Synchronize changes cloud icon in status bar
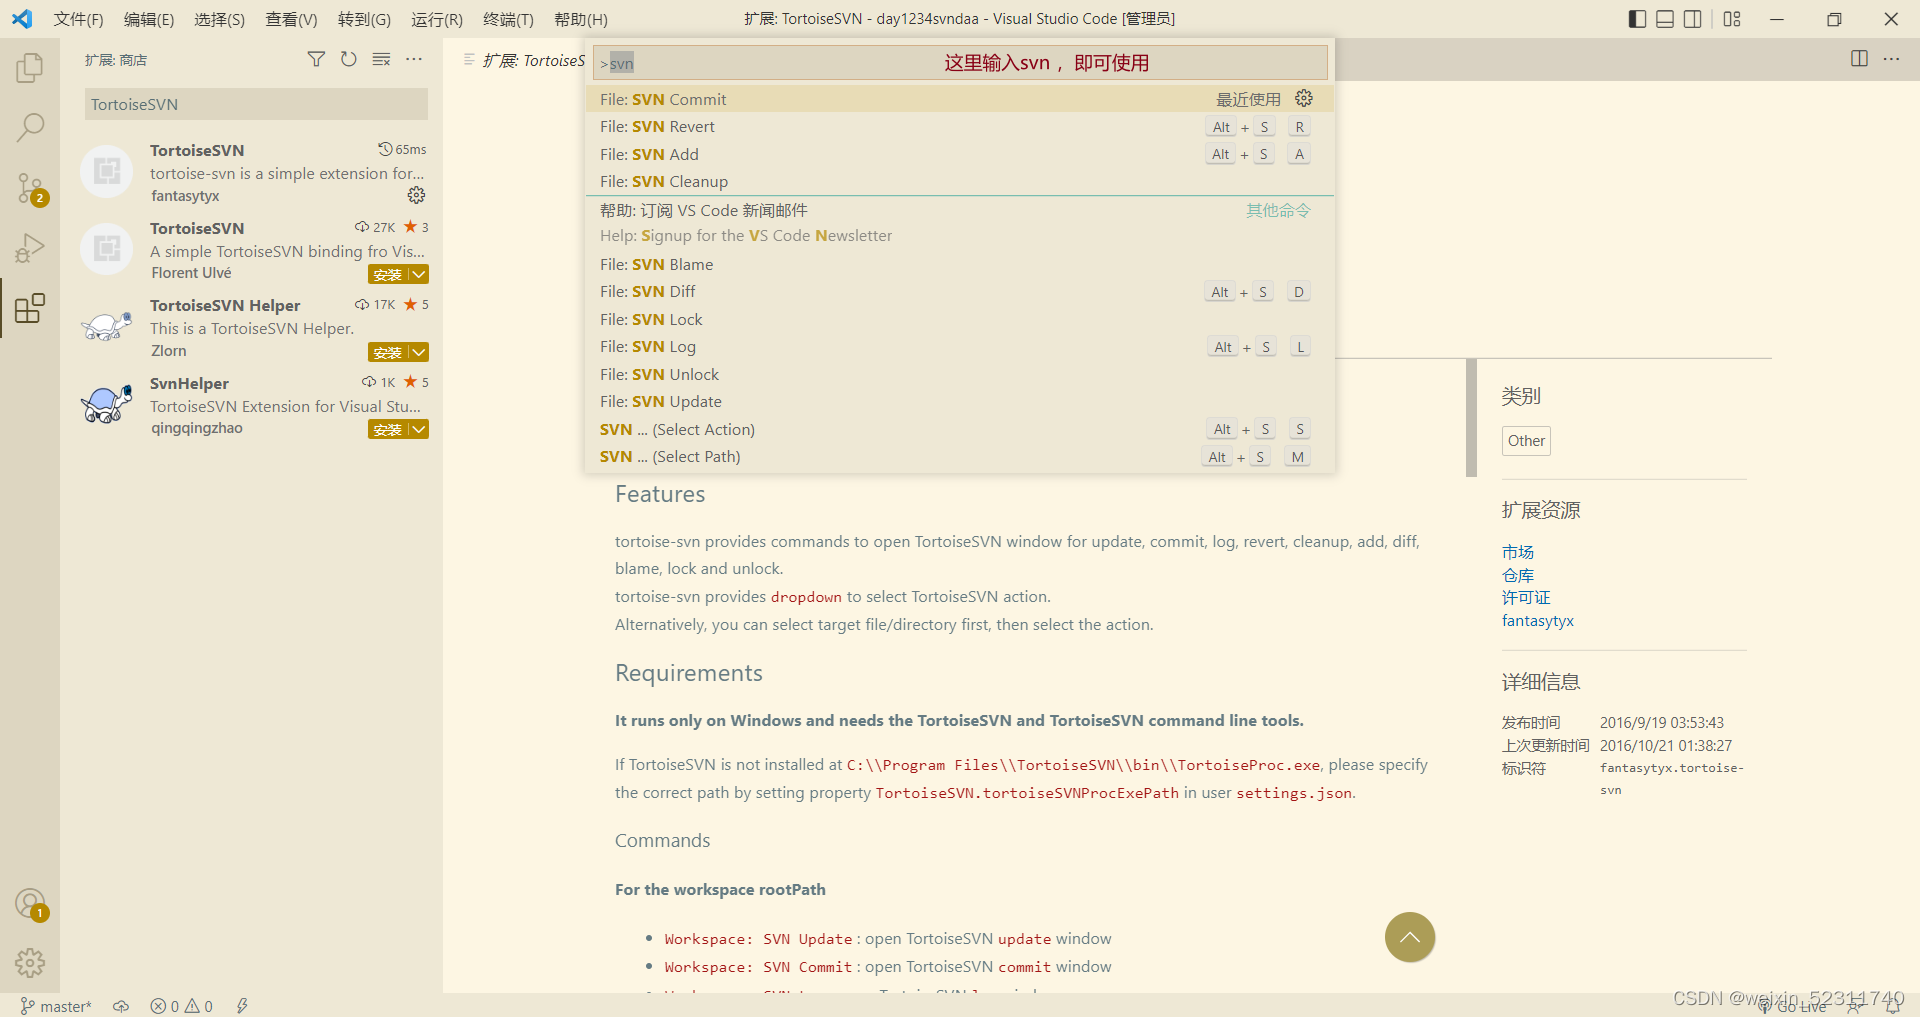This screenshot has width=1920, height=1017. [121, 1006]
